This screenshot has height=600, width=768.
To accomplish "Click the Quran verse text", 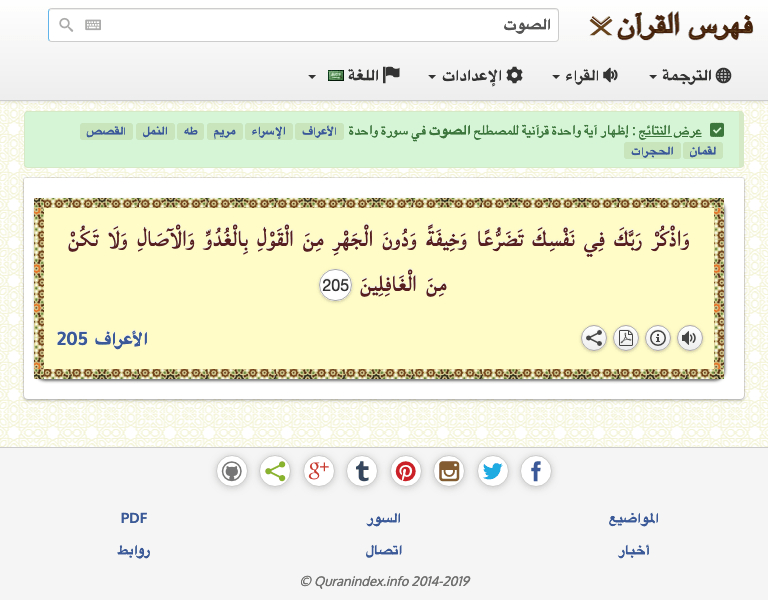I will pyautogui.click(x=379, y=262).
